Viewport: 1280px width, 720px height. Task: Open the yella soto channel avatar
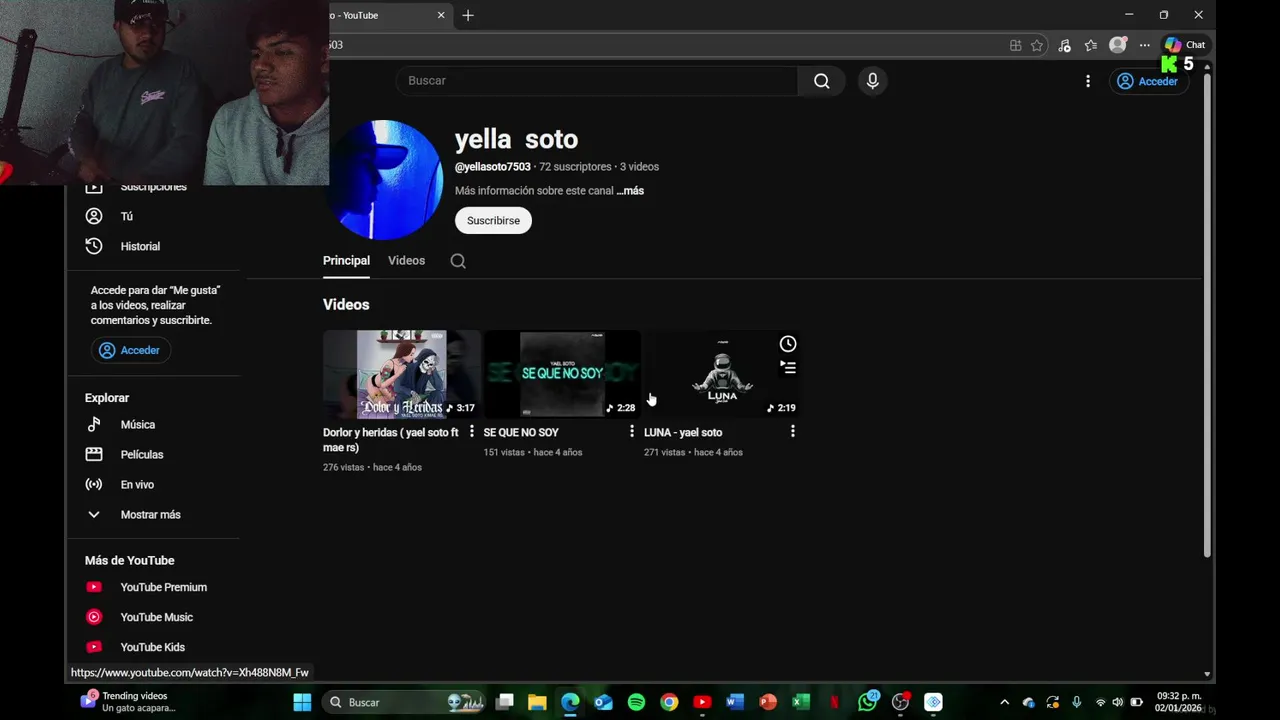point(385,180)
